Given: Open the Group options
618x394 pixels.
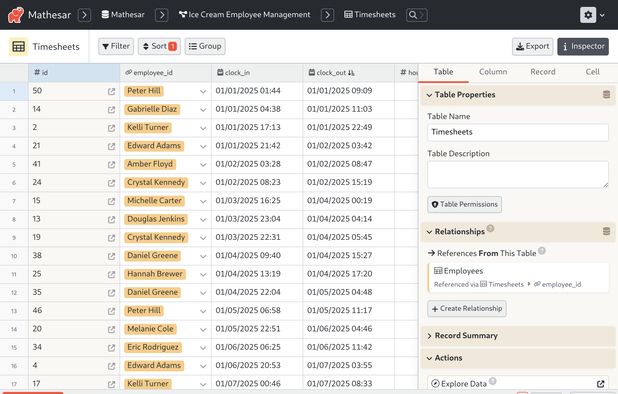Looking at the screenshot, I should point(205,46).
